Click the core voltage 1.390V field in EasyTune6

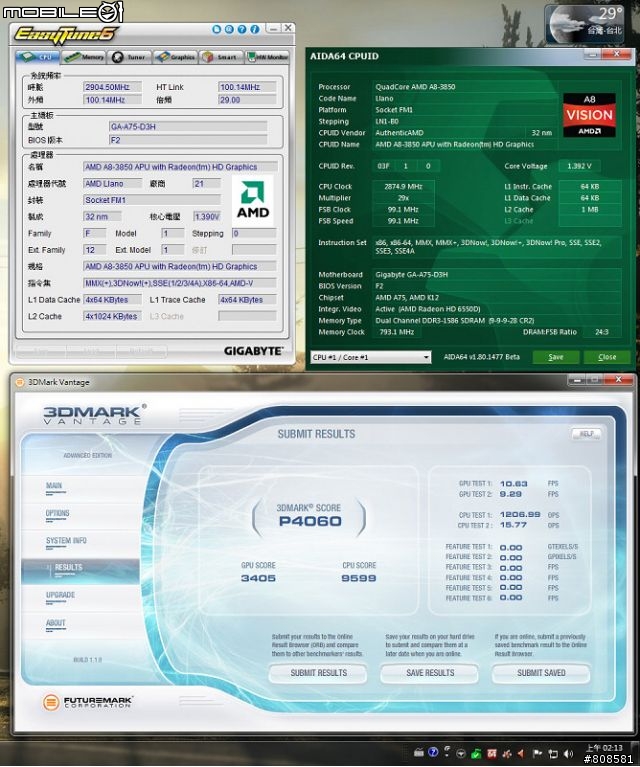[x=206, y=217]
